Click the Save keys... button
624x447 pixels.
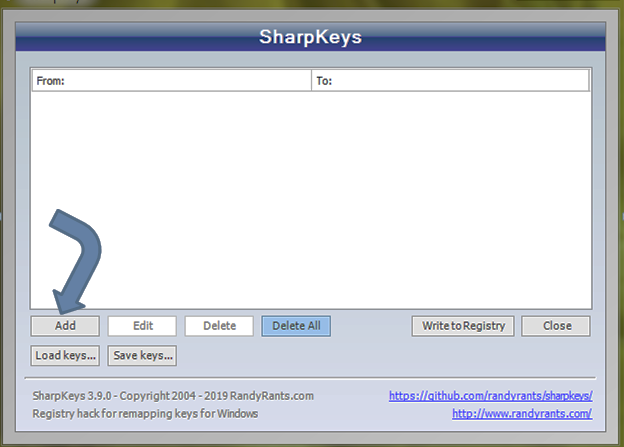click(x=143, y=355)
